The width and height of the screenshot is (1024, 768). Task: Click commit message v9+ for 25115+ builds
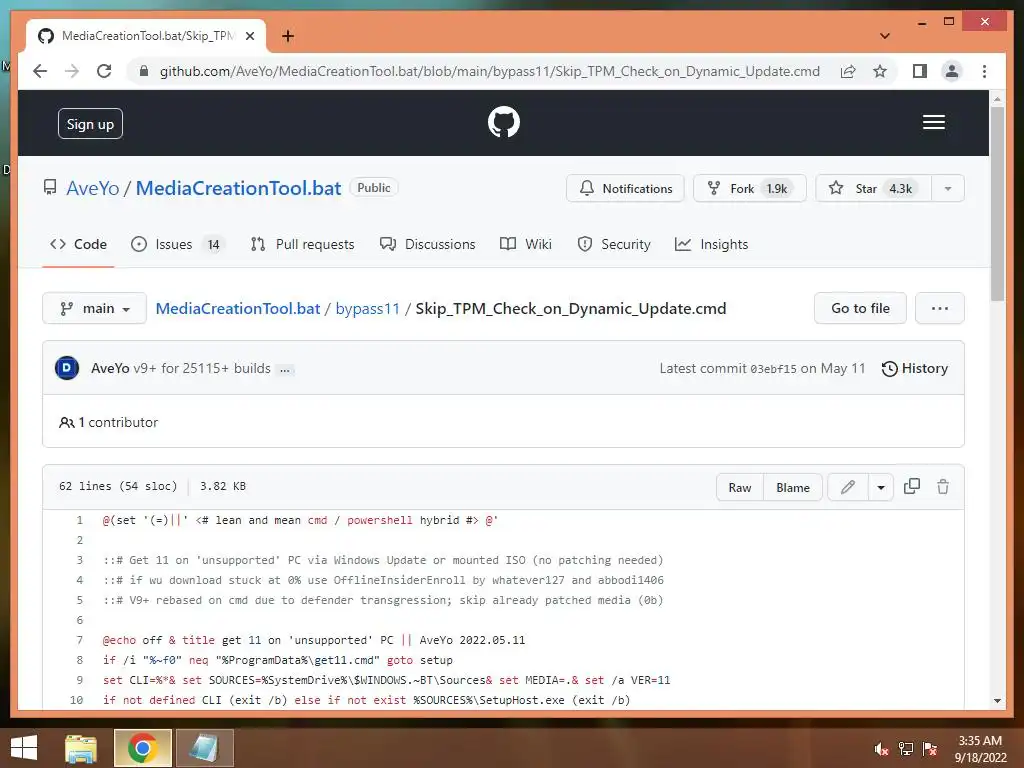(202, 368)
